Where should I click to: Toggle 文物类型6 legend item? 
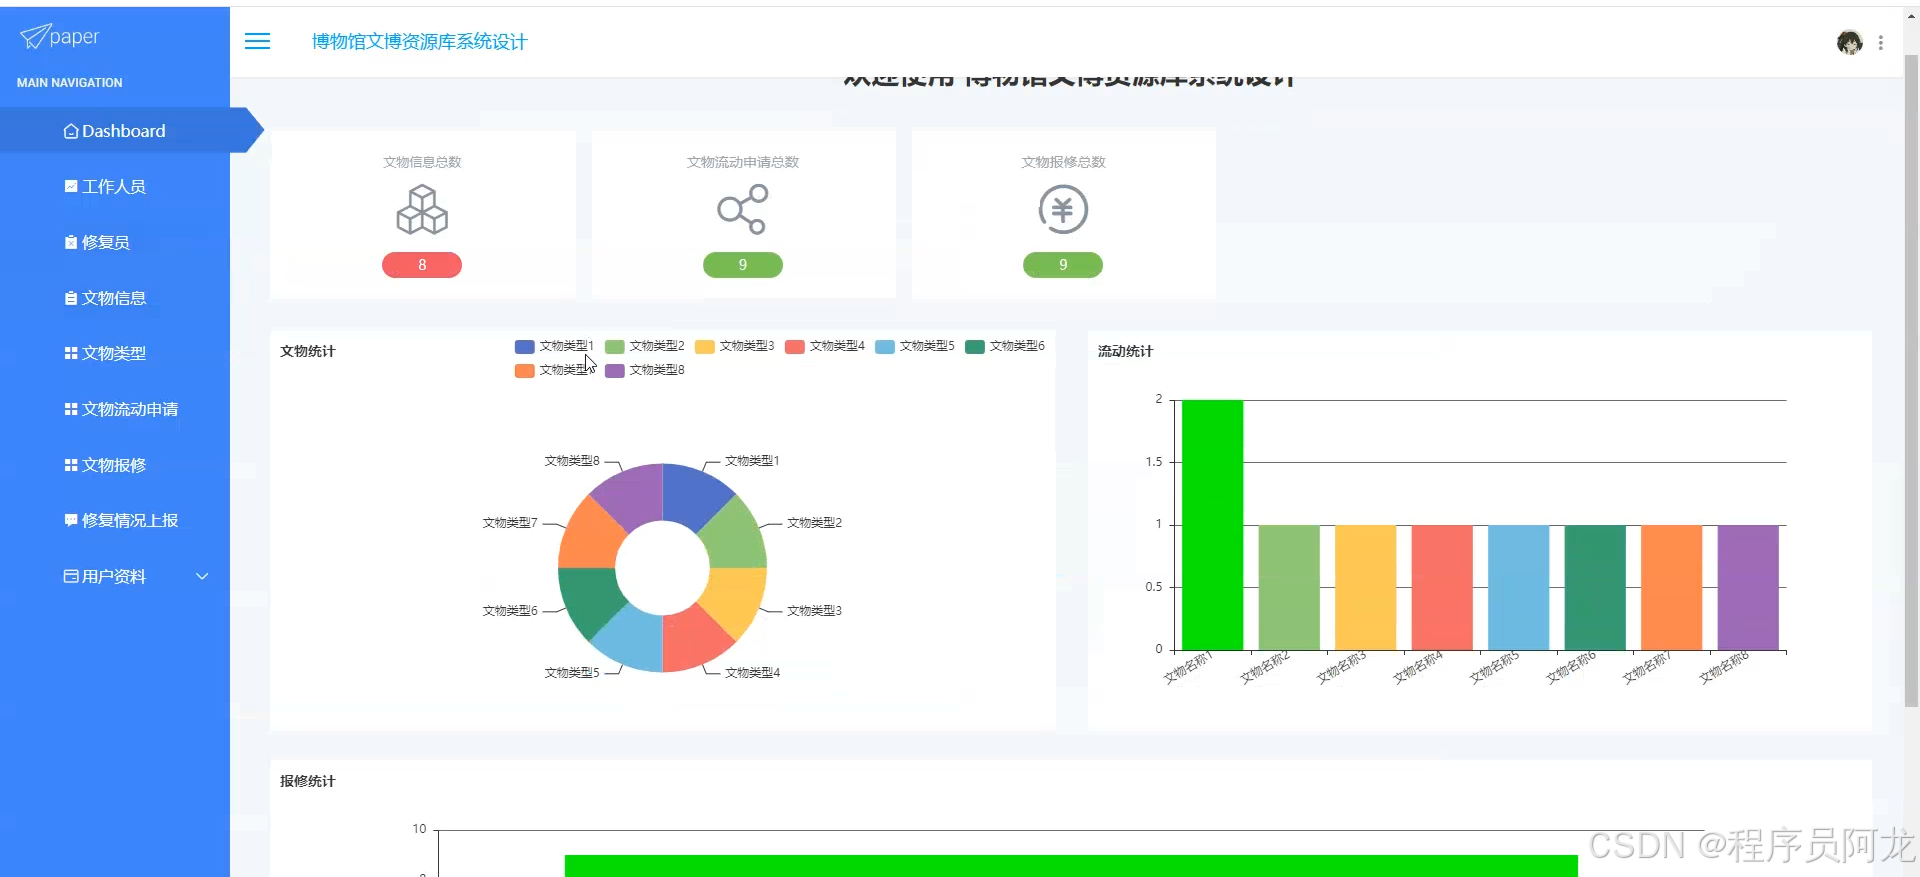tap(1005, 346)
